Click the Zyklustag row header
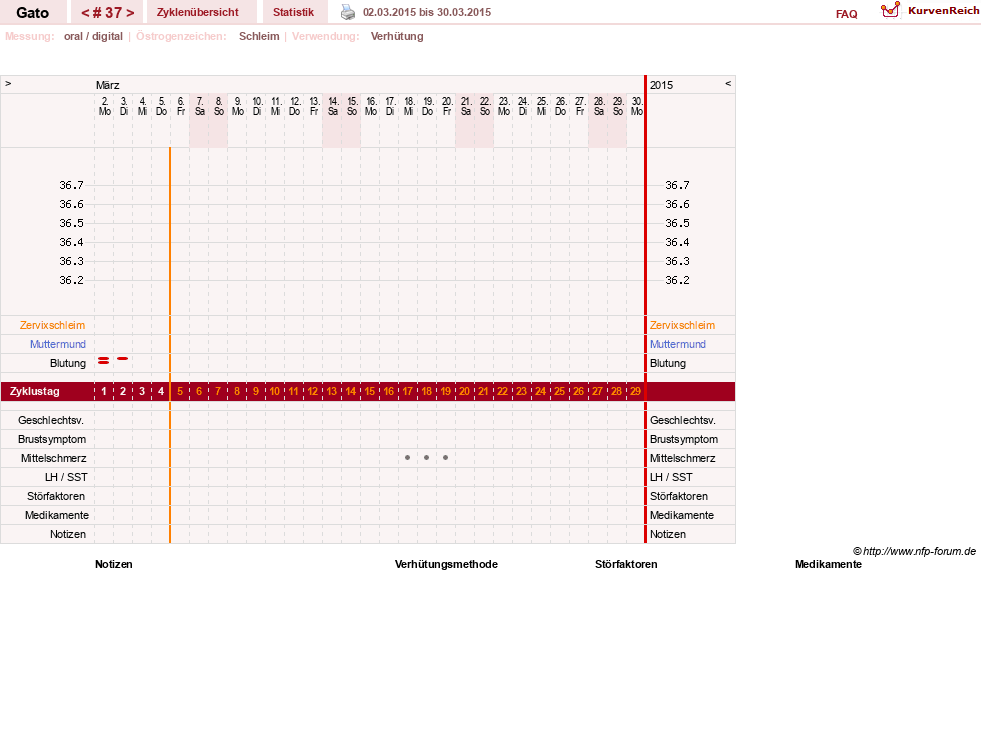This screenshot has height=743, width=981. (x=34, y=392)
